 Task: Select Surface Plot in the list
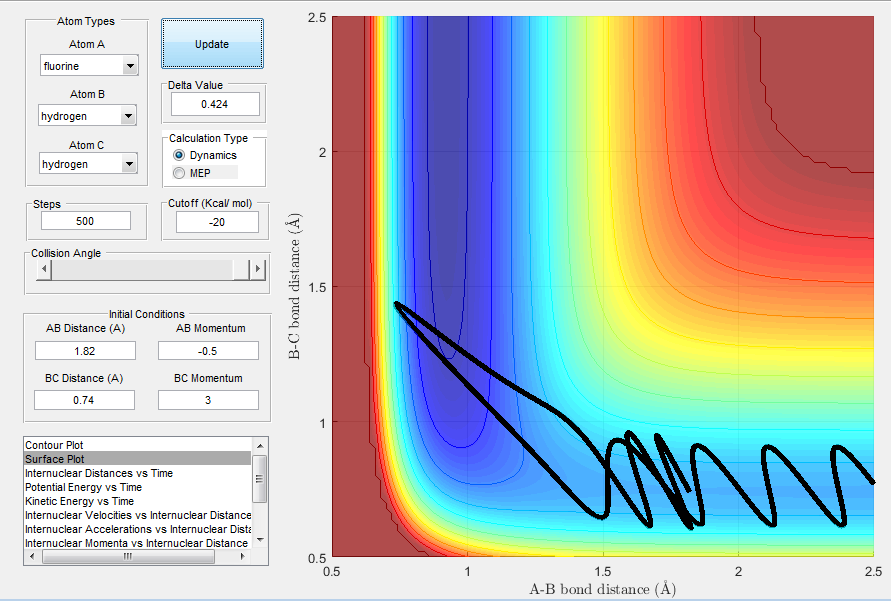click(138, 459)
